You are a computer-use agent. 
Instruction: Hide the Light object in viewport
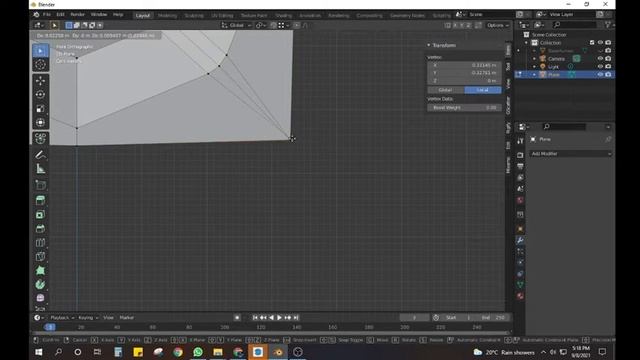600,67
